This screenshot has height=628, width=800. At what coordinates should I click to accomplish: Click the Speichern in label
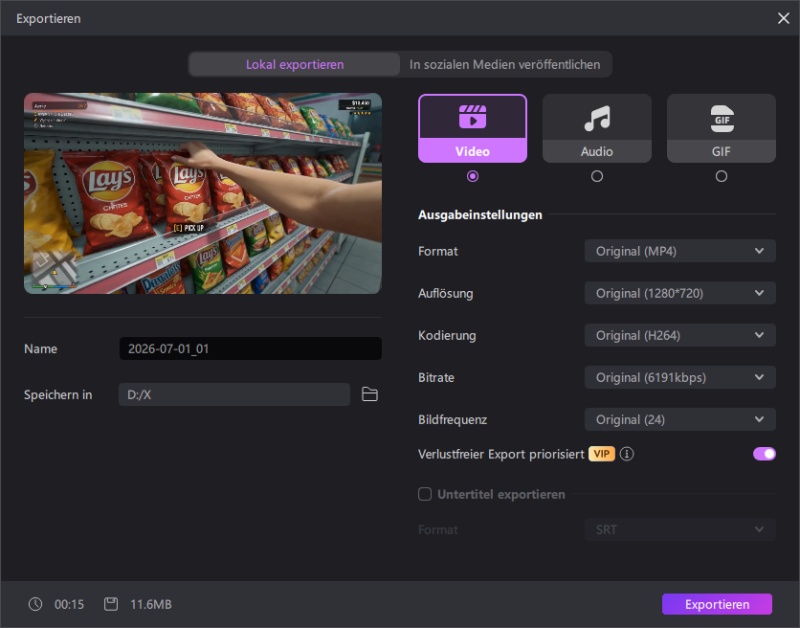58,395
